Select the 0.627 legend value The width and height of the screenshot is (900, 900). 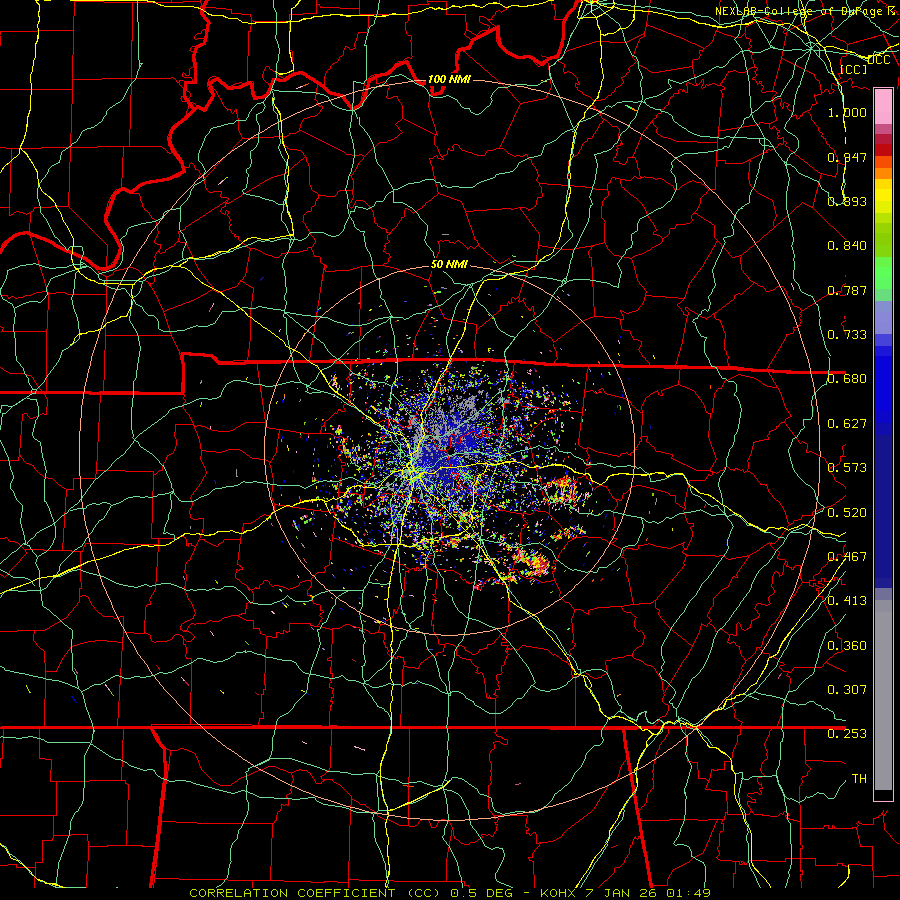[x=847, y=424]
